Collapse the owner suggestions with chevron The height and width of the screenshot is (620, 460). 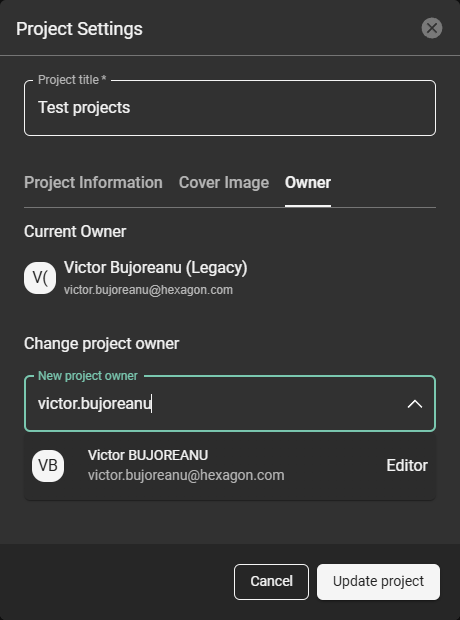pos(415,404)
